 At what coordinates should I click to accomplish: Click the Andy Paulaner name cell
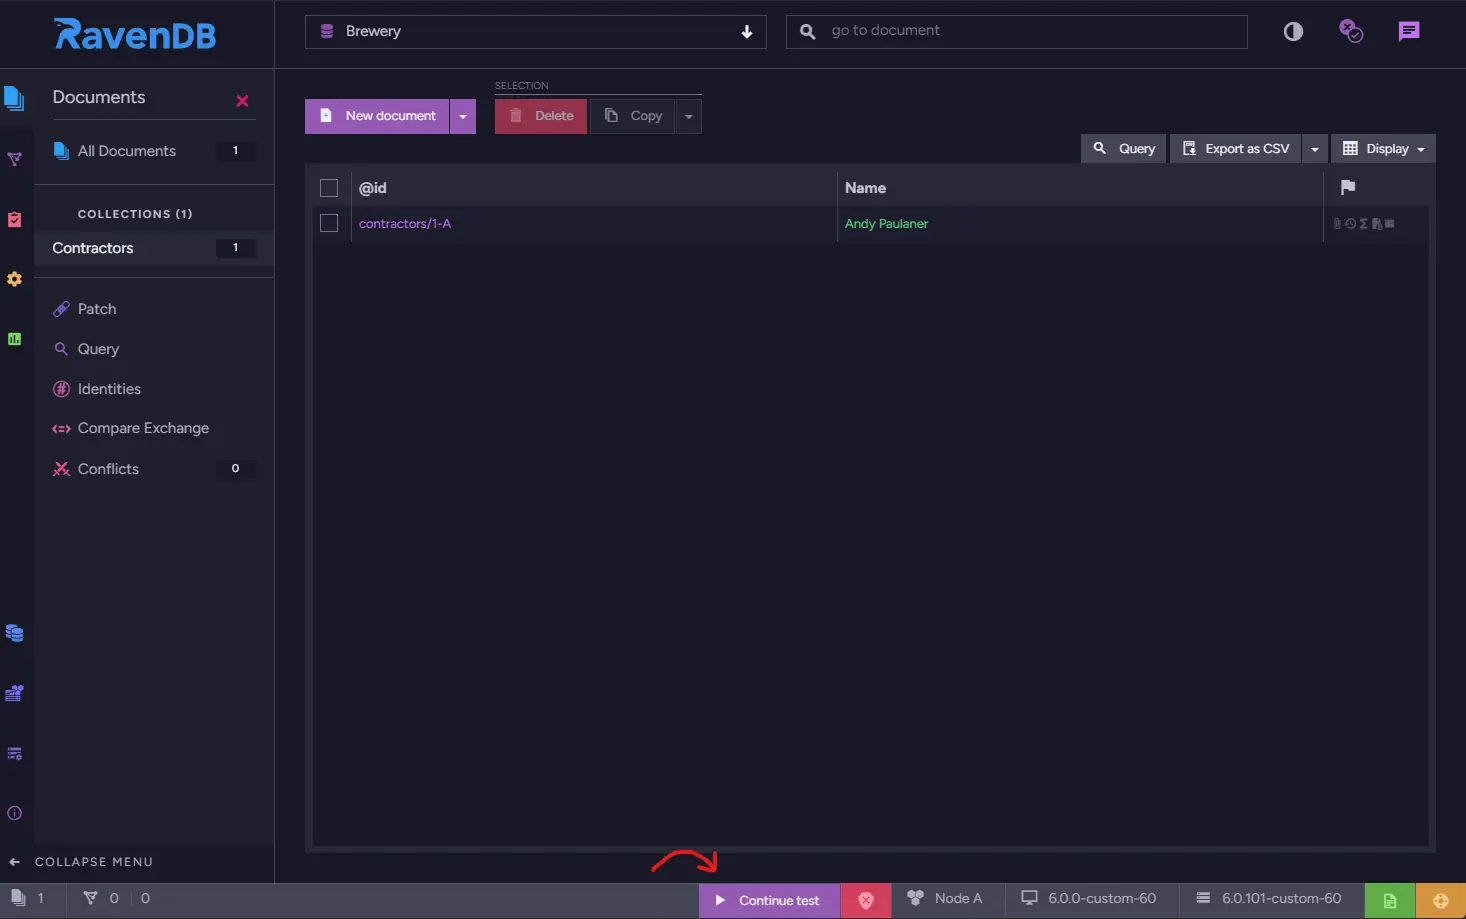[886, 223]
